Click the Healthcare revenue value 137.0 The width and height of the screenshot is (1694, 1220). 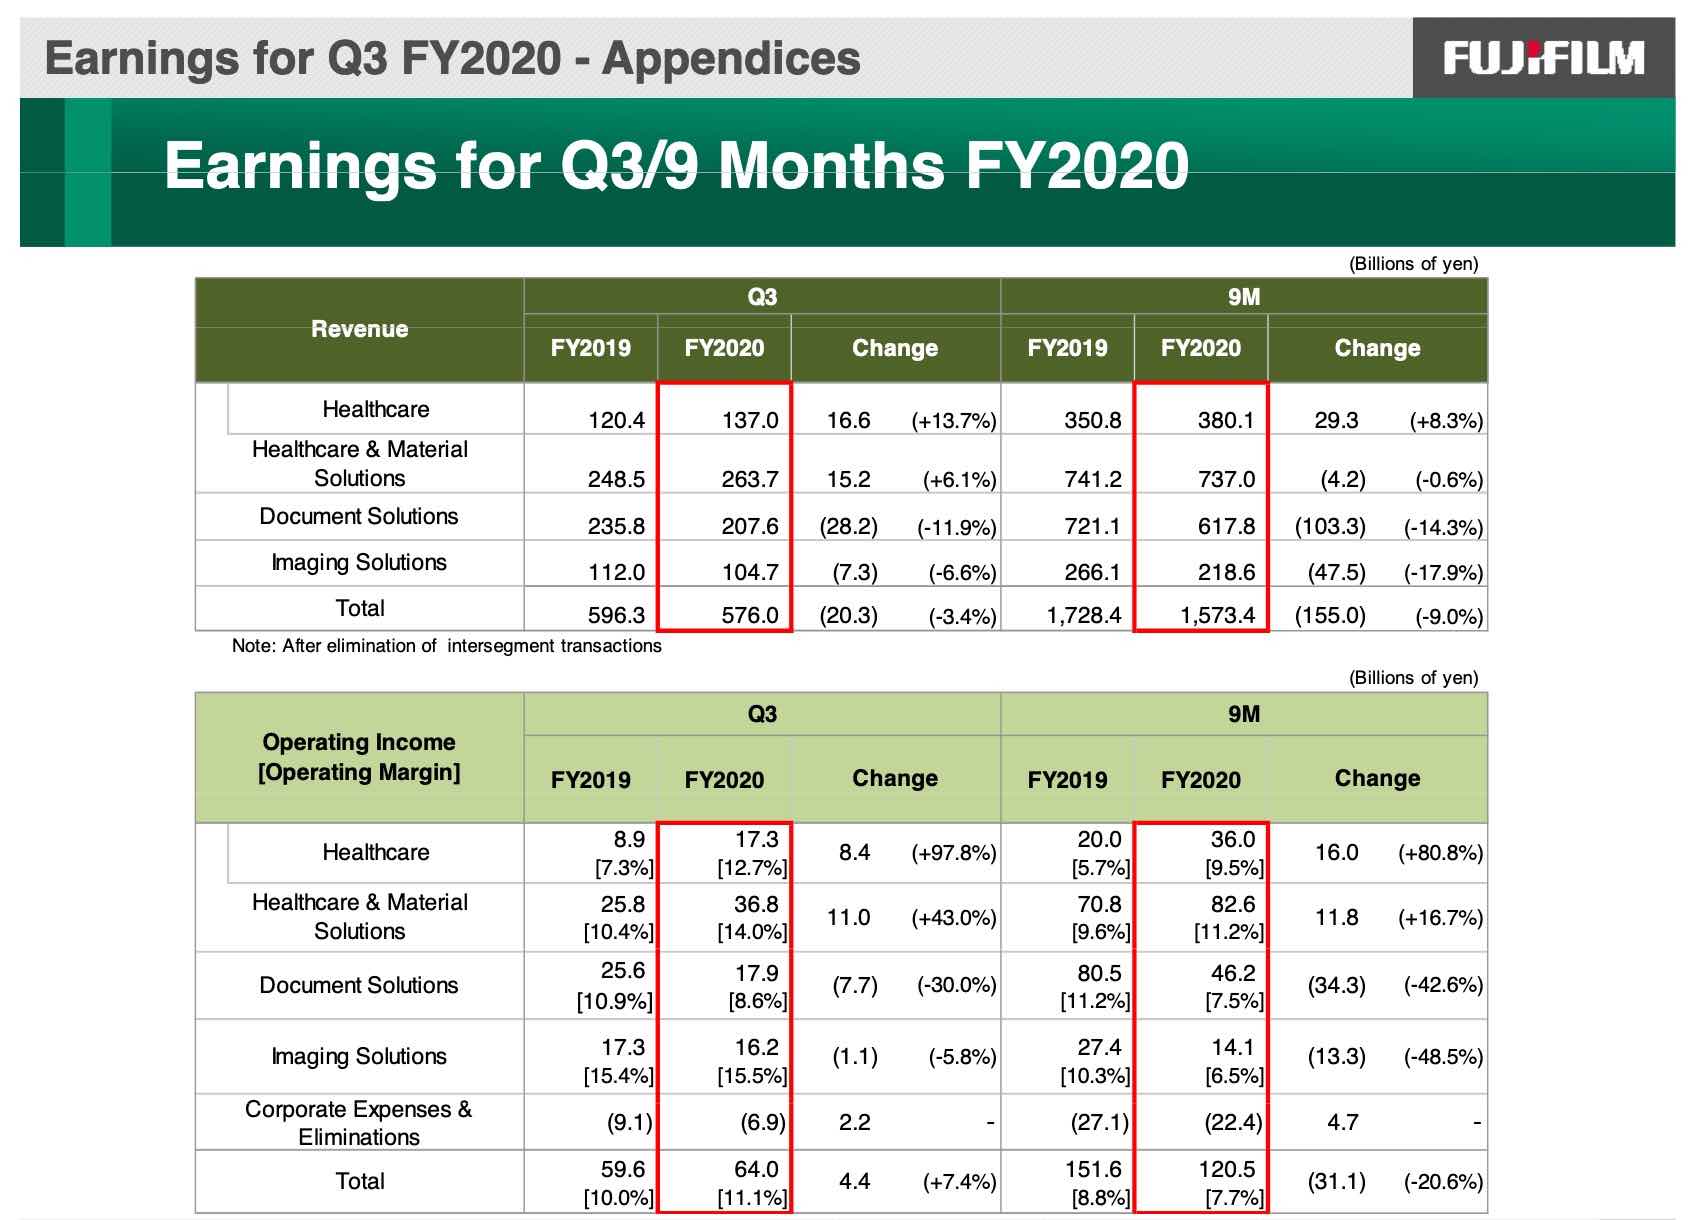tap(750, 420)
